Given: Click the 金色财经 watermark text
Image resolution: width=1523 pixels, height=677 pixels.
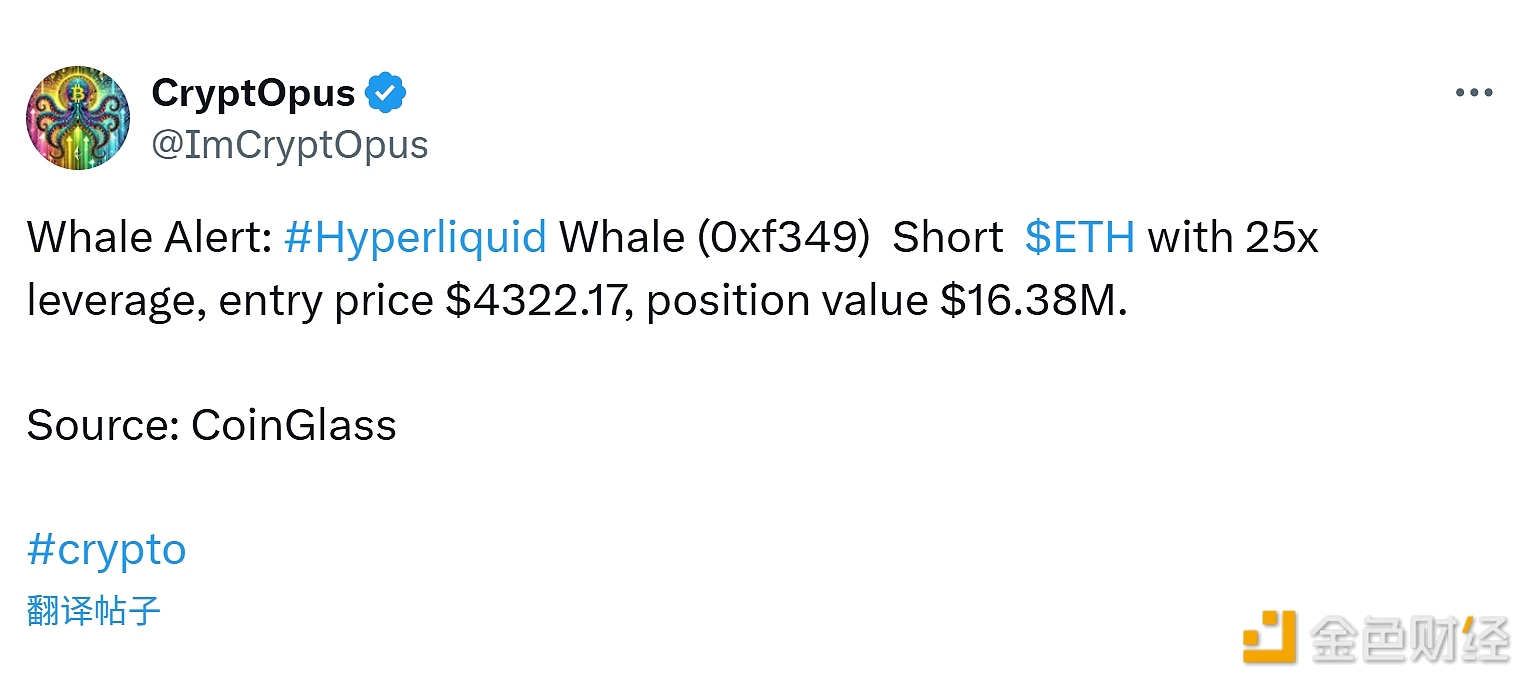Looking at the screenshot, I should point(1408,638).
